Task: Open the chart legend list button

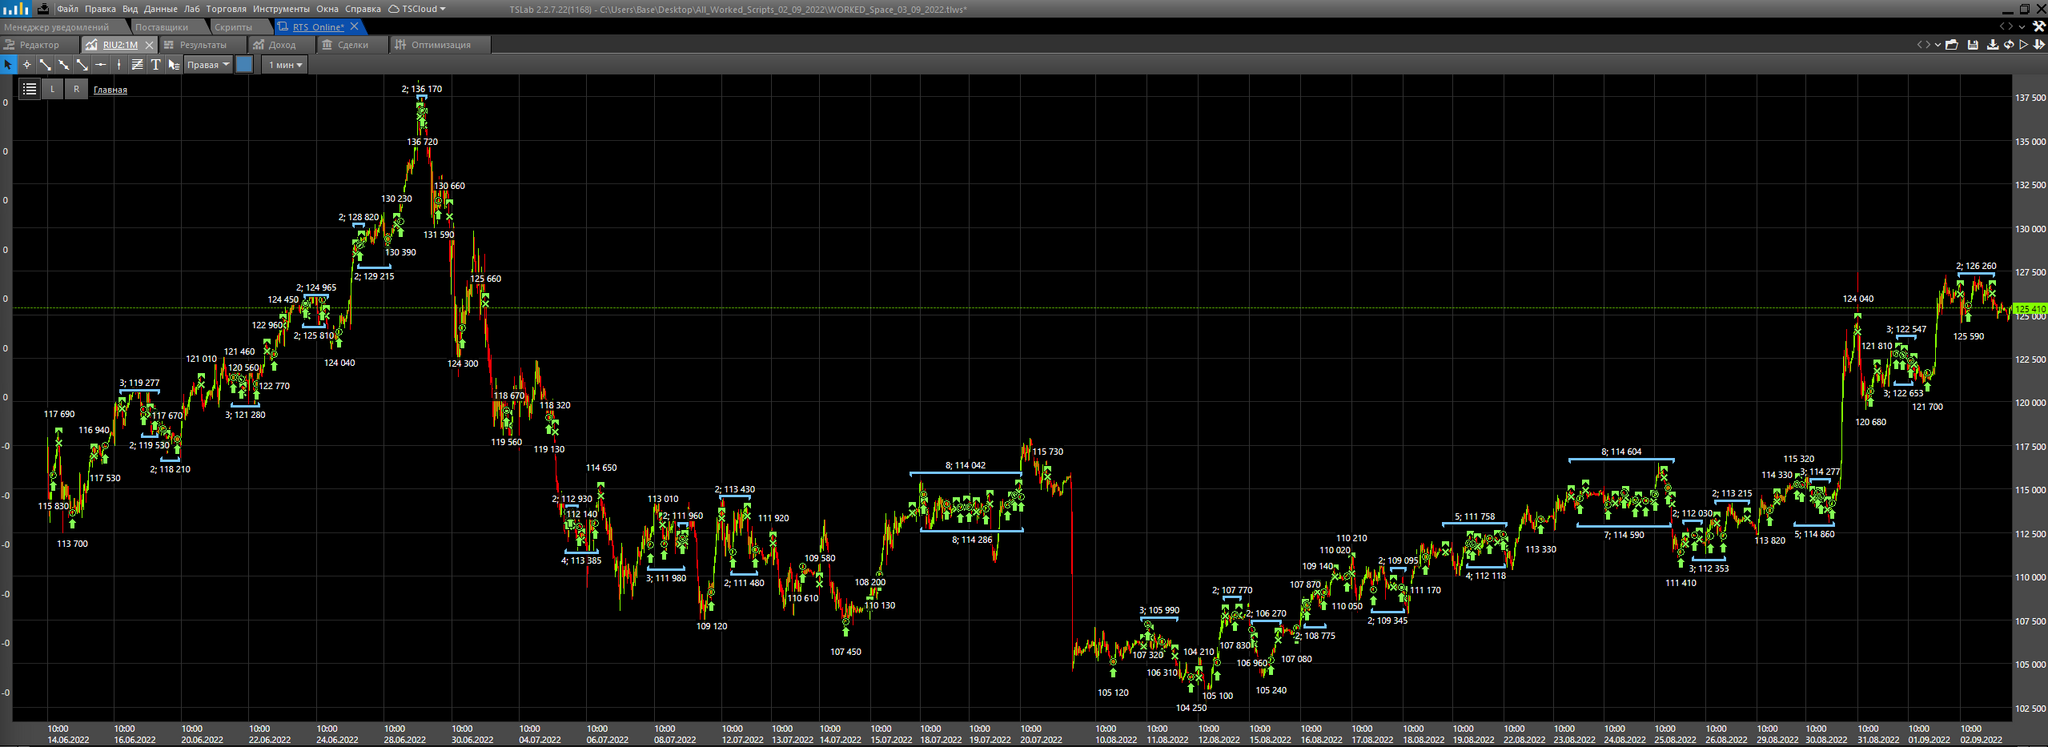Action: pos(29,89)
